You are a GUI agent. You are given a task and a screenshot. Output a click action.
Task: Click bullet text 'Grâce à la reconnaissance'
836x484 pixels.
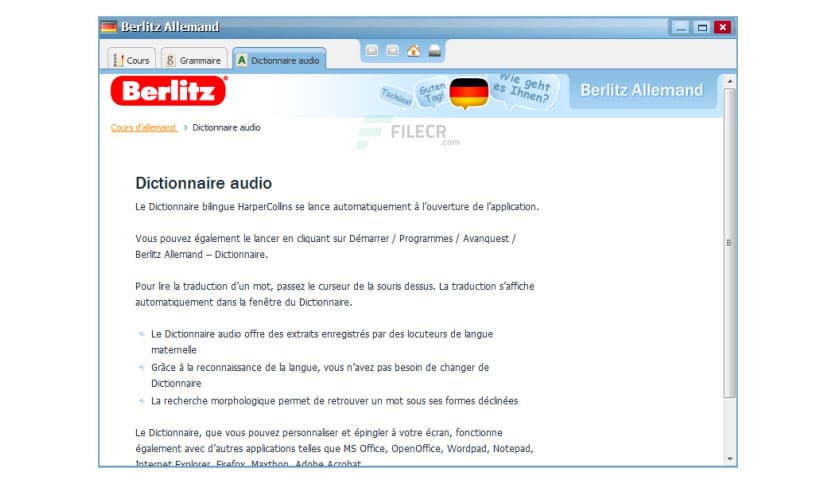point(320,375)
